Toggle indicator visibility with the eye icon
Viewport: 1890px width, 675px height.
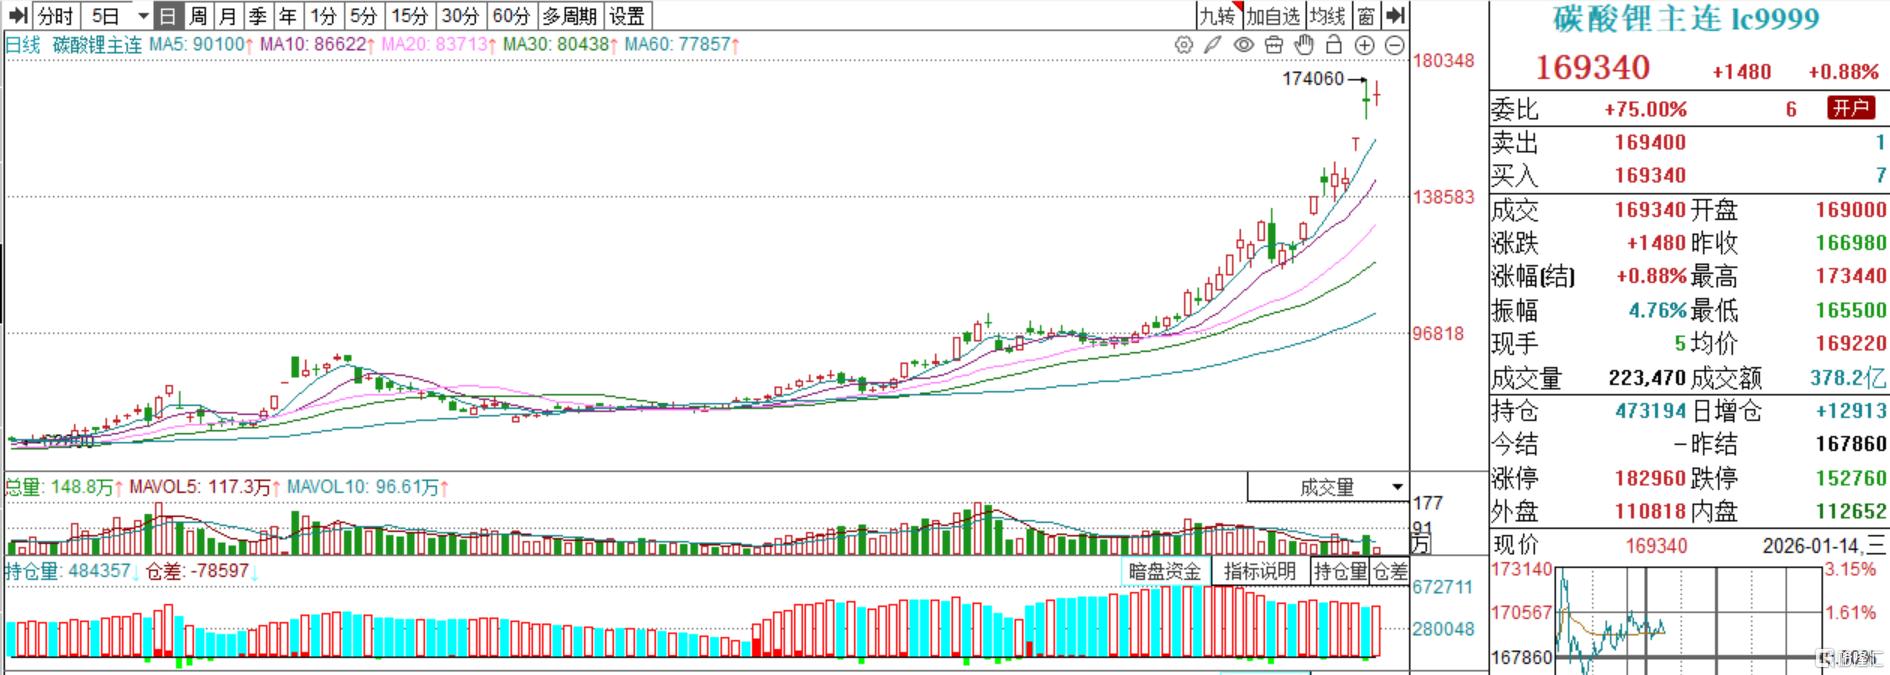pyautogui.click(x=1243, y=45)
